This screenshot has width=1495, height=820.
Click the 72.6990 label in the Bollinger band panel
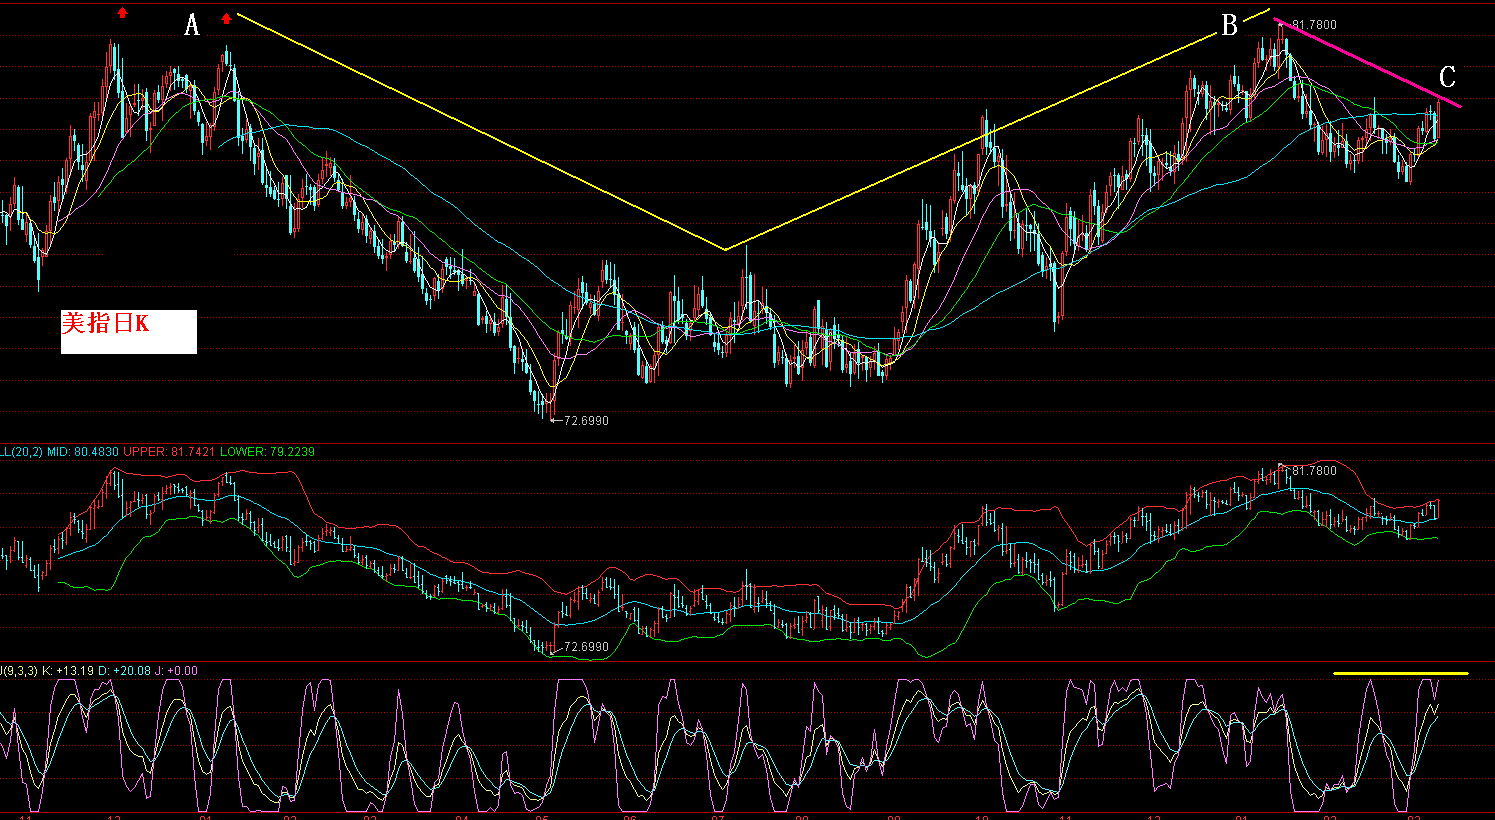[586, 647]
